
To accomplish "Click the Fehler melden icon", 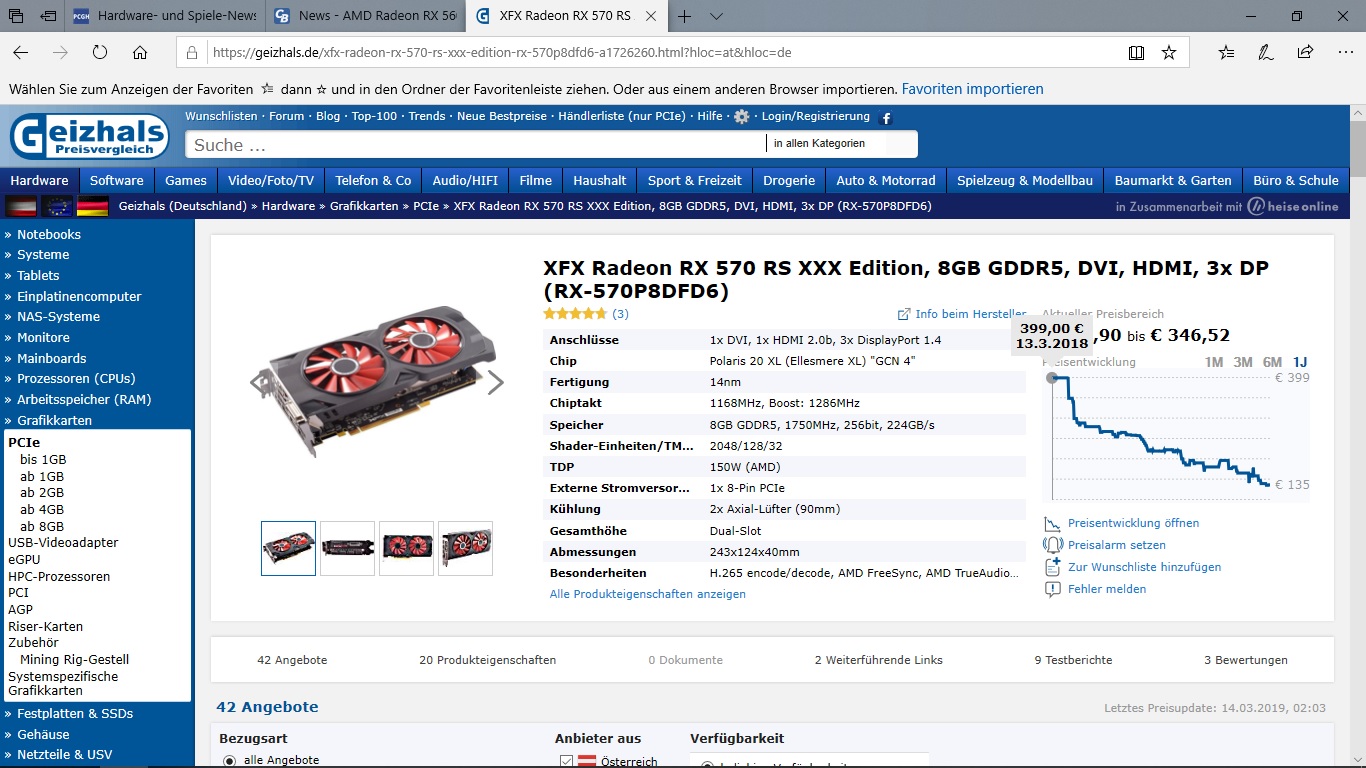I will [1052, 589].
